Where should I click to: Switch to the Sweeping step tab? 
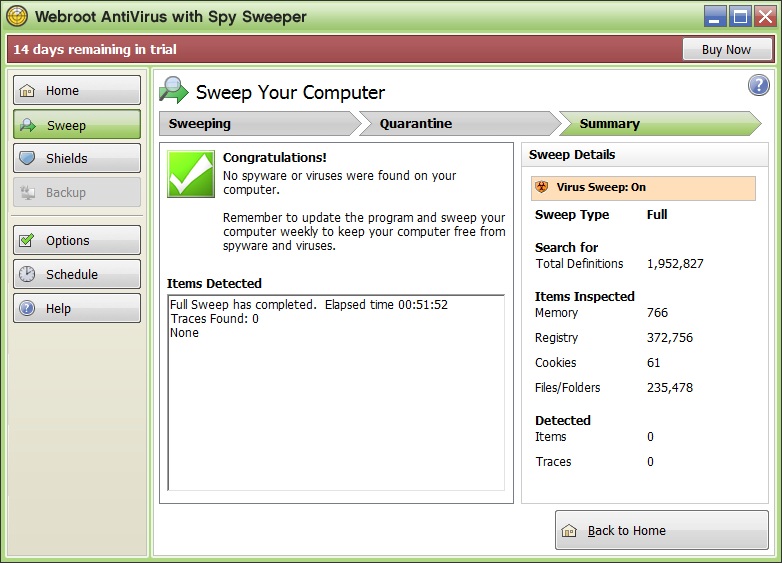(x=259, y=124)
